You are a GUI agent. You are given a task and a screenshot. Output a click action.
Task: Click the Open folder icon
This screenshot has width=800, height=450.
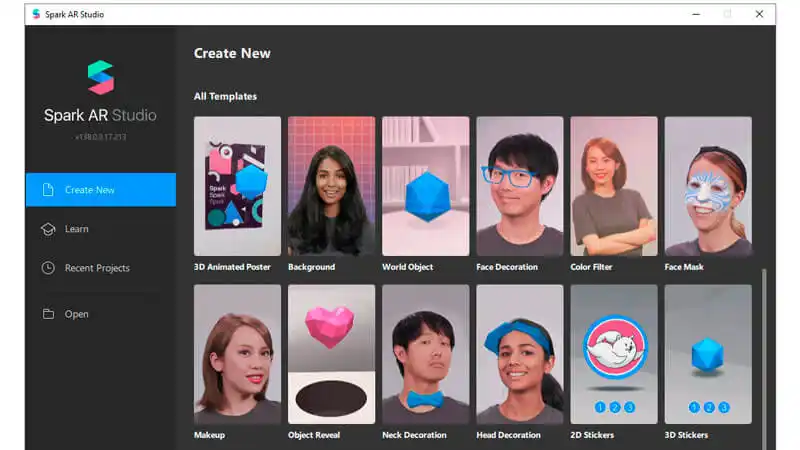coord(48,314)
